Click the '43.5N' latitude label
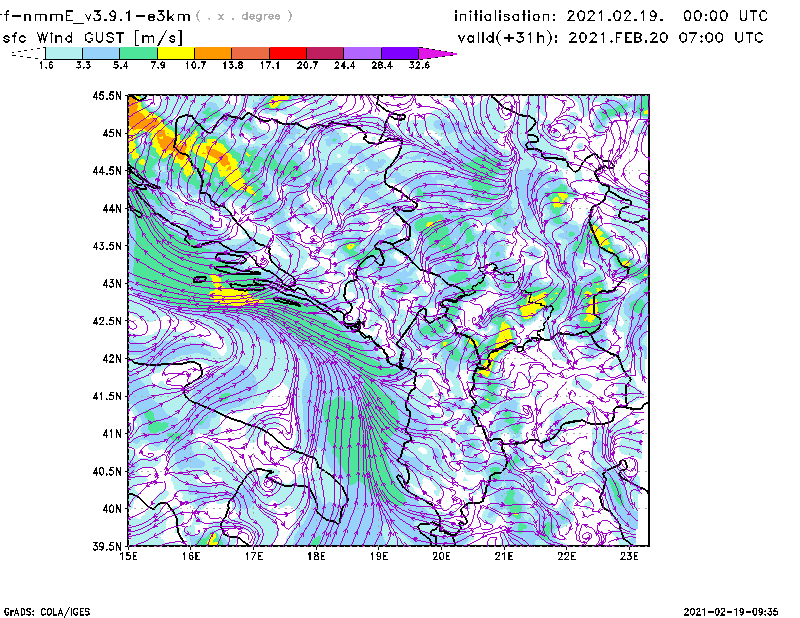 coord(107,245)
